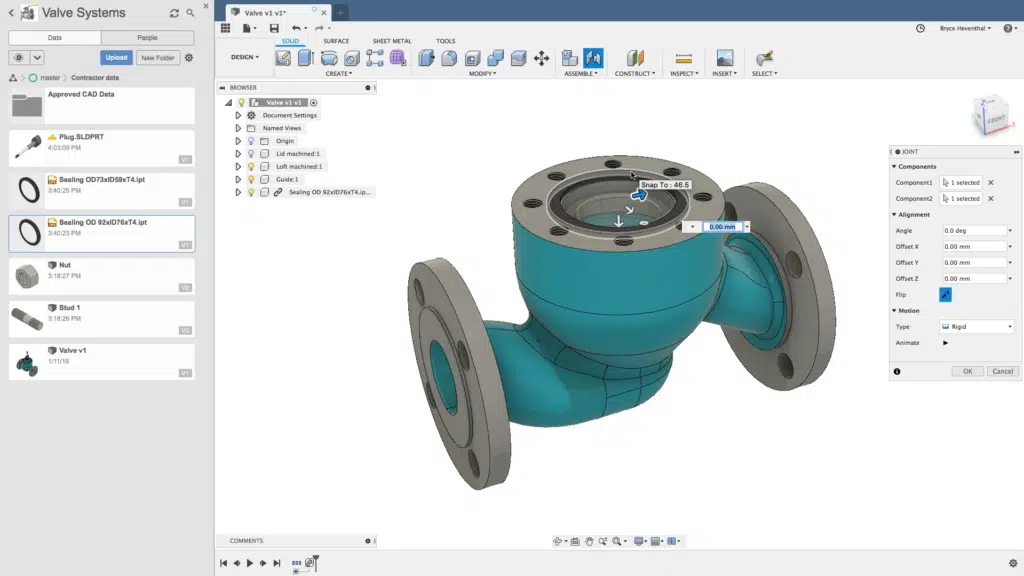
Task: Switch to the SHEET METAL tab
Action: [x=390, y=41]
